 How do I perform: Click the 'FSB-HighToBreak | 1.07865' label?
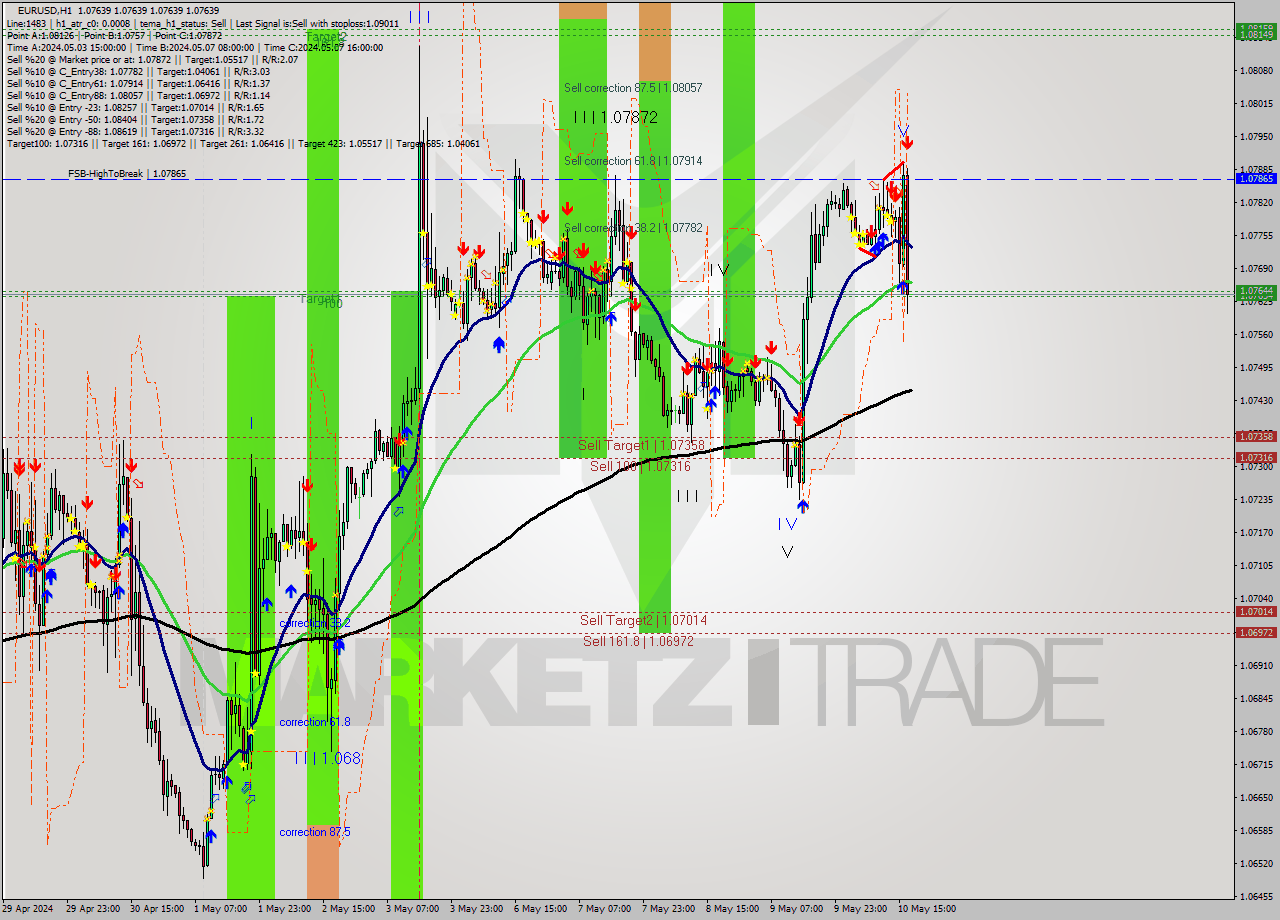tap(127, 174)
